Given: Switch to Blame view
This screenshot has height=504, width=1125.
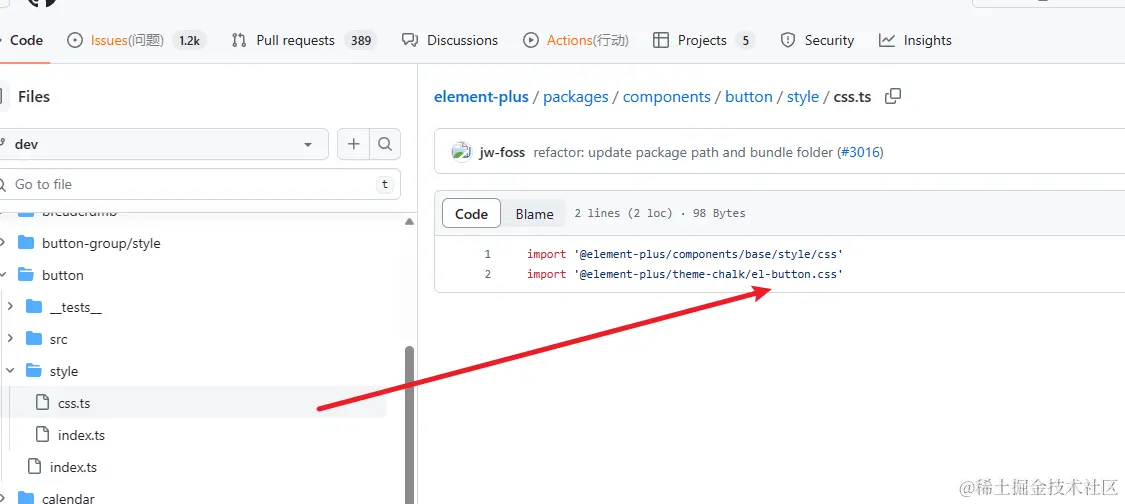Looking at the screenshot, I should pos(534,213).
